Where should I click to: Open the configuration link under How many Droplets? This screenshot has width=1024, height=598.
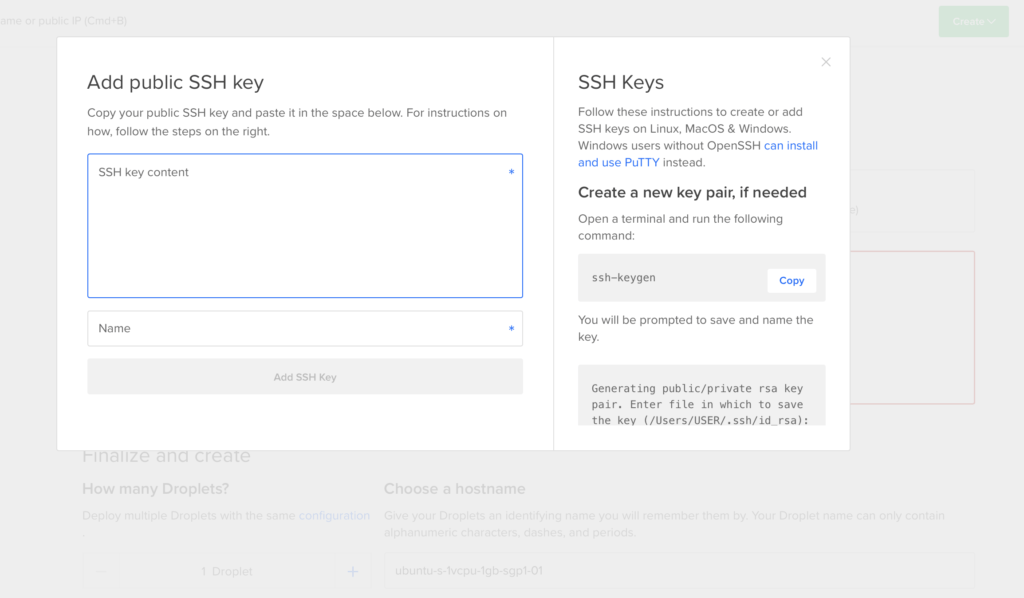[x=334, y=516]
